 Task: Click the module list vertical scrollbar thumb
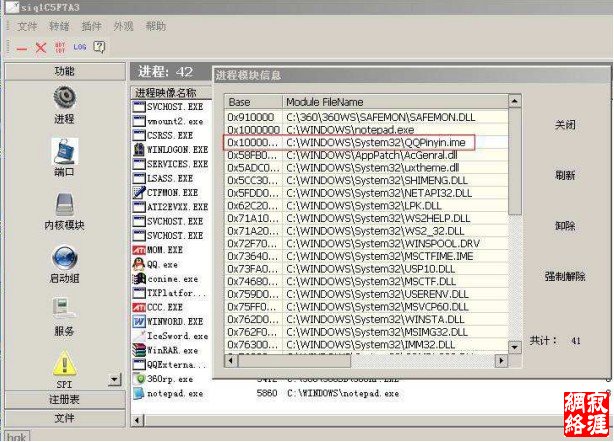[515, 161]
